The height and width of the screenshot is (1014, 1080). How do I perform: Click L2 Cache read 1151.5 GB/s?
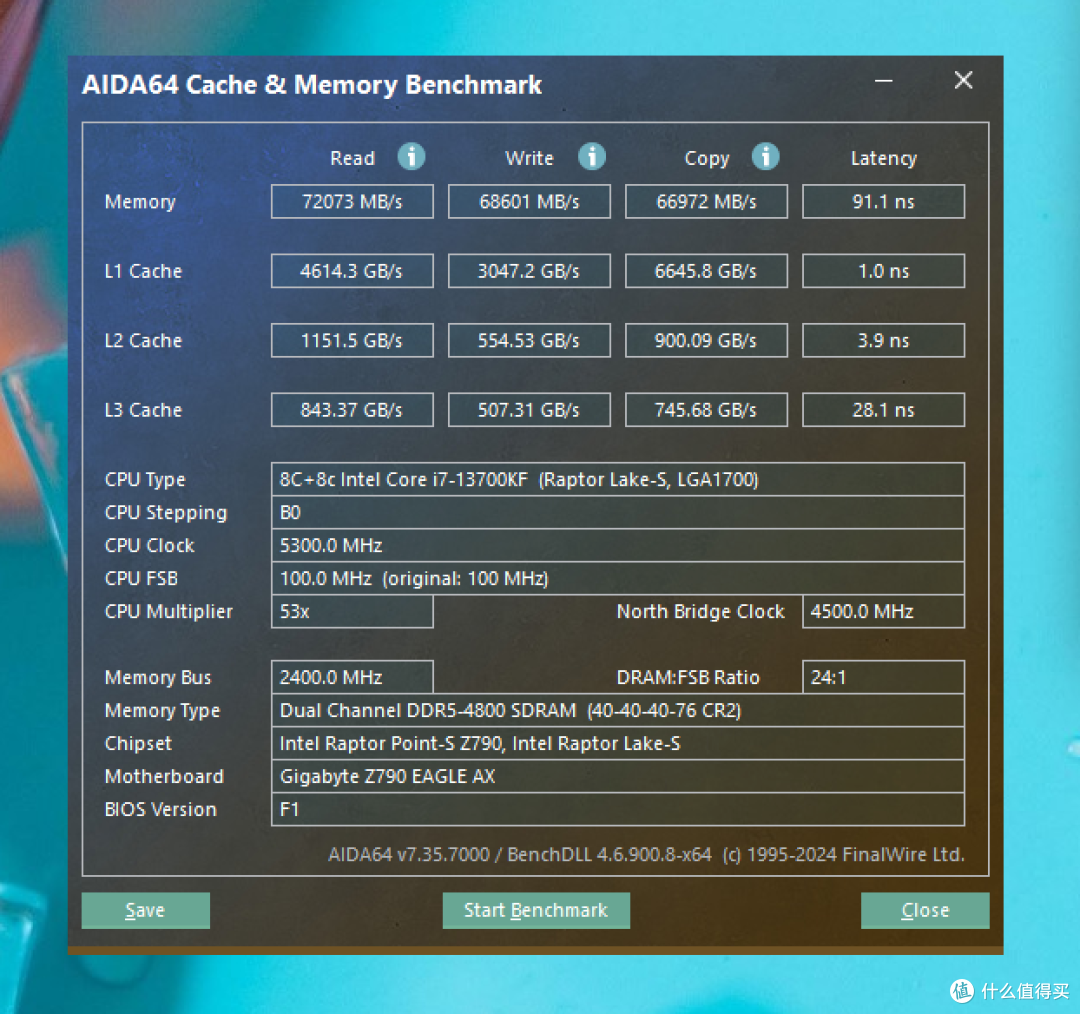pos(352,341)
